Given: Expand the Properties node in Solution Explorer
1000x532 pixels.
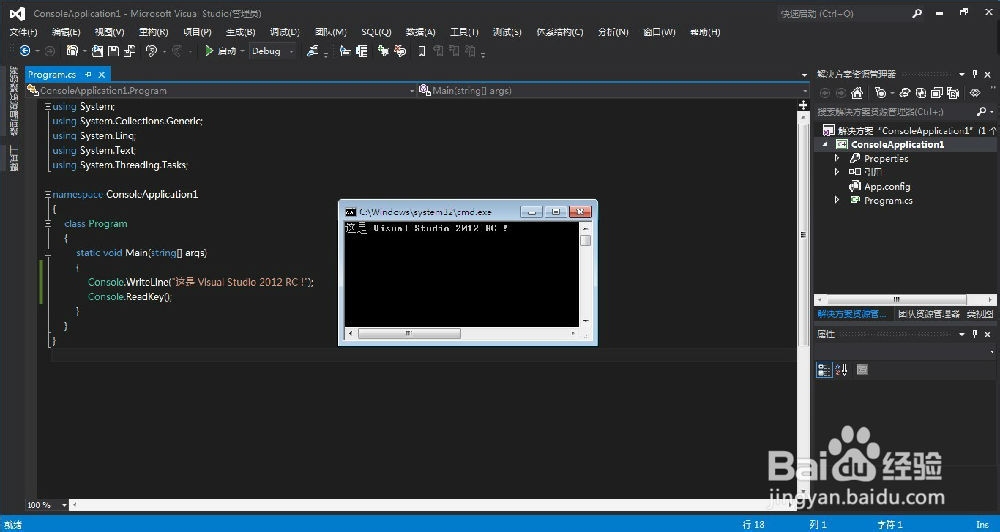Looking at the screenshot, I should coord(837,158).
